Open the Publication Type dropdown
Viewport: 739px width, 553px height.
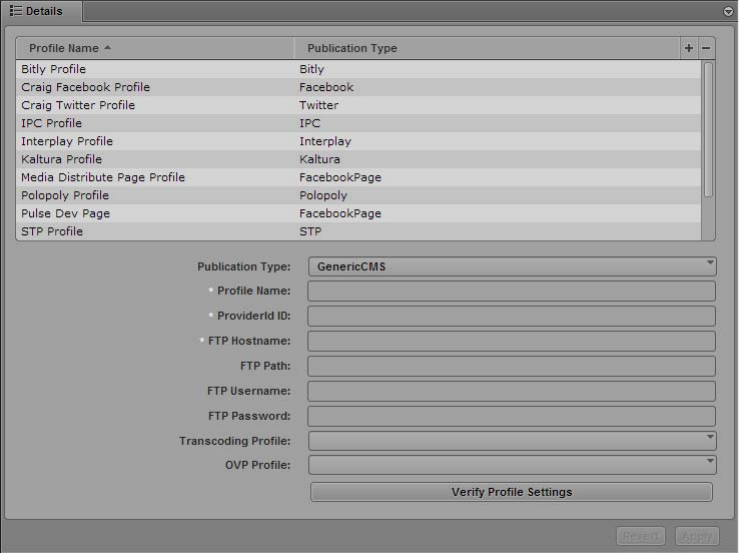coord(512,266)
